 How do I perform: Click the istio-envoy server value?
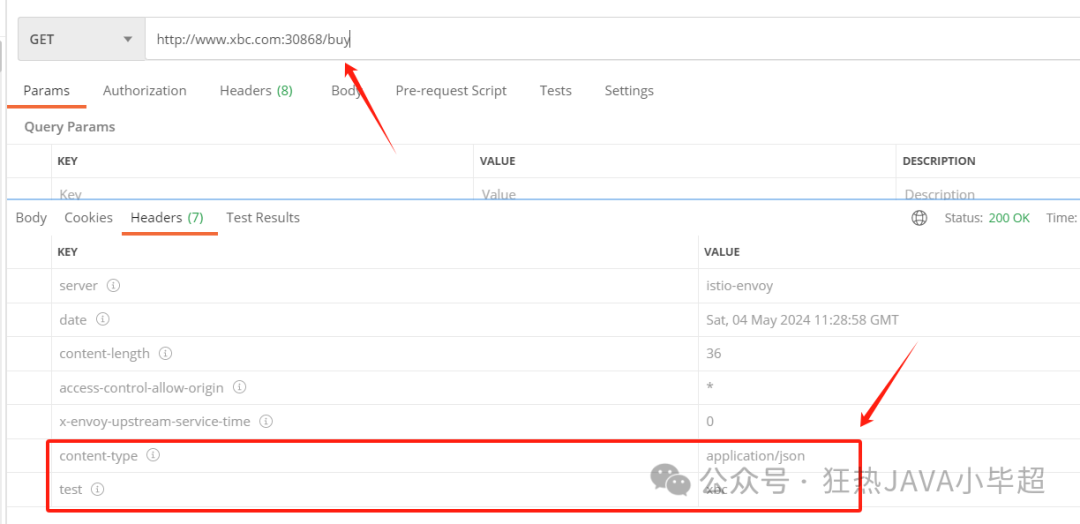tap(740, 285)
